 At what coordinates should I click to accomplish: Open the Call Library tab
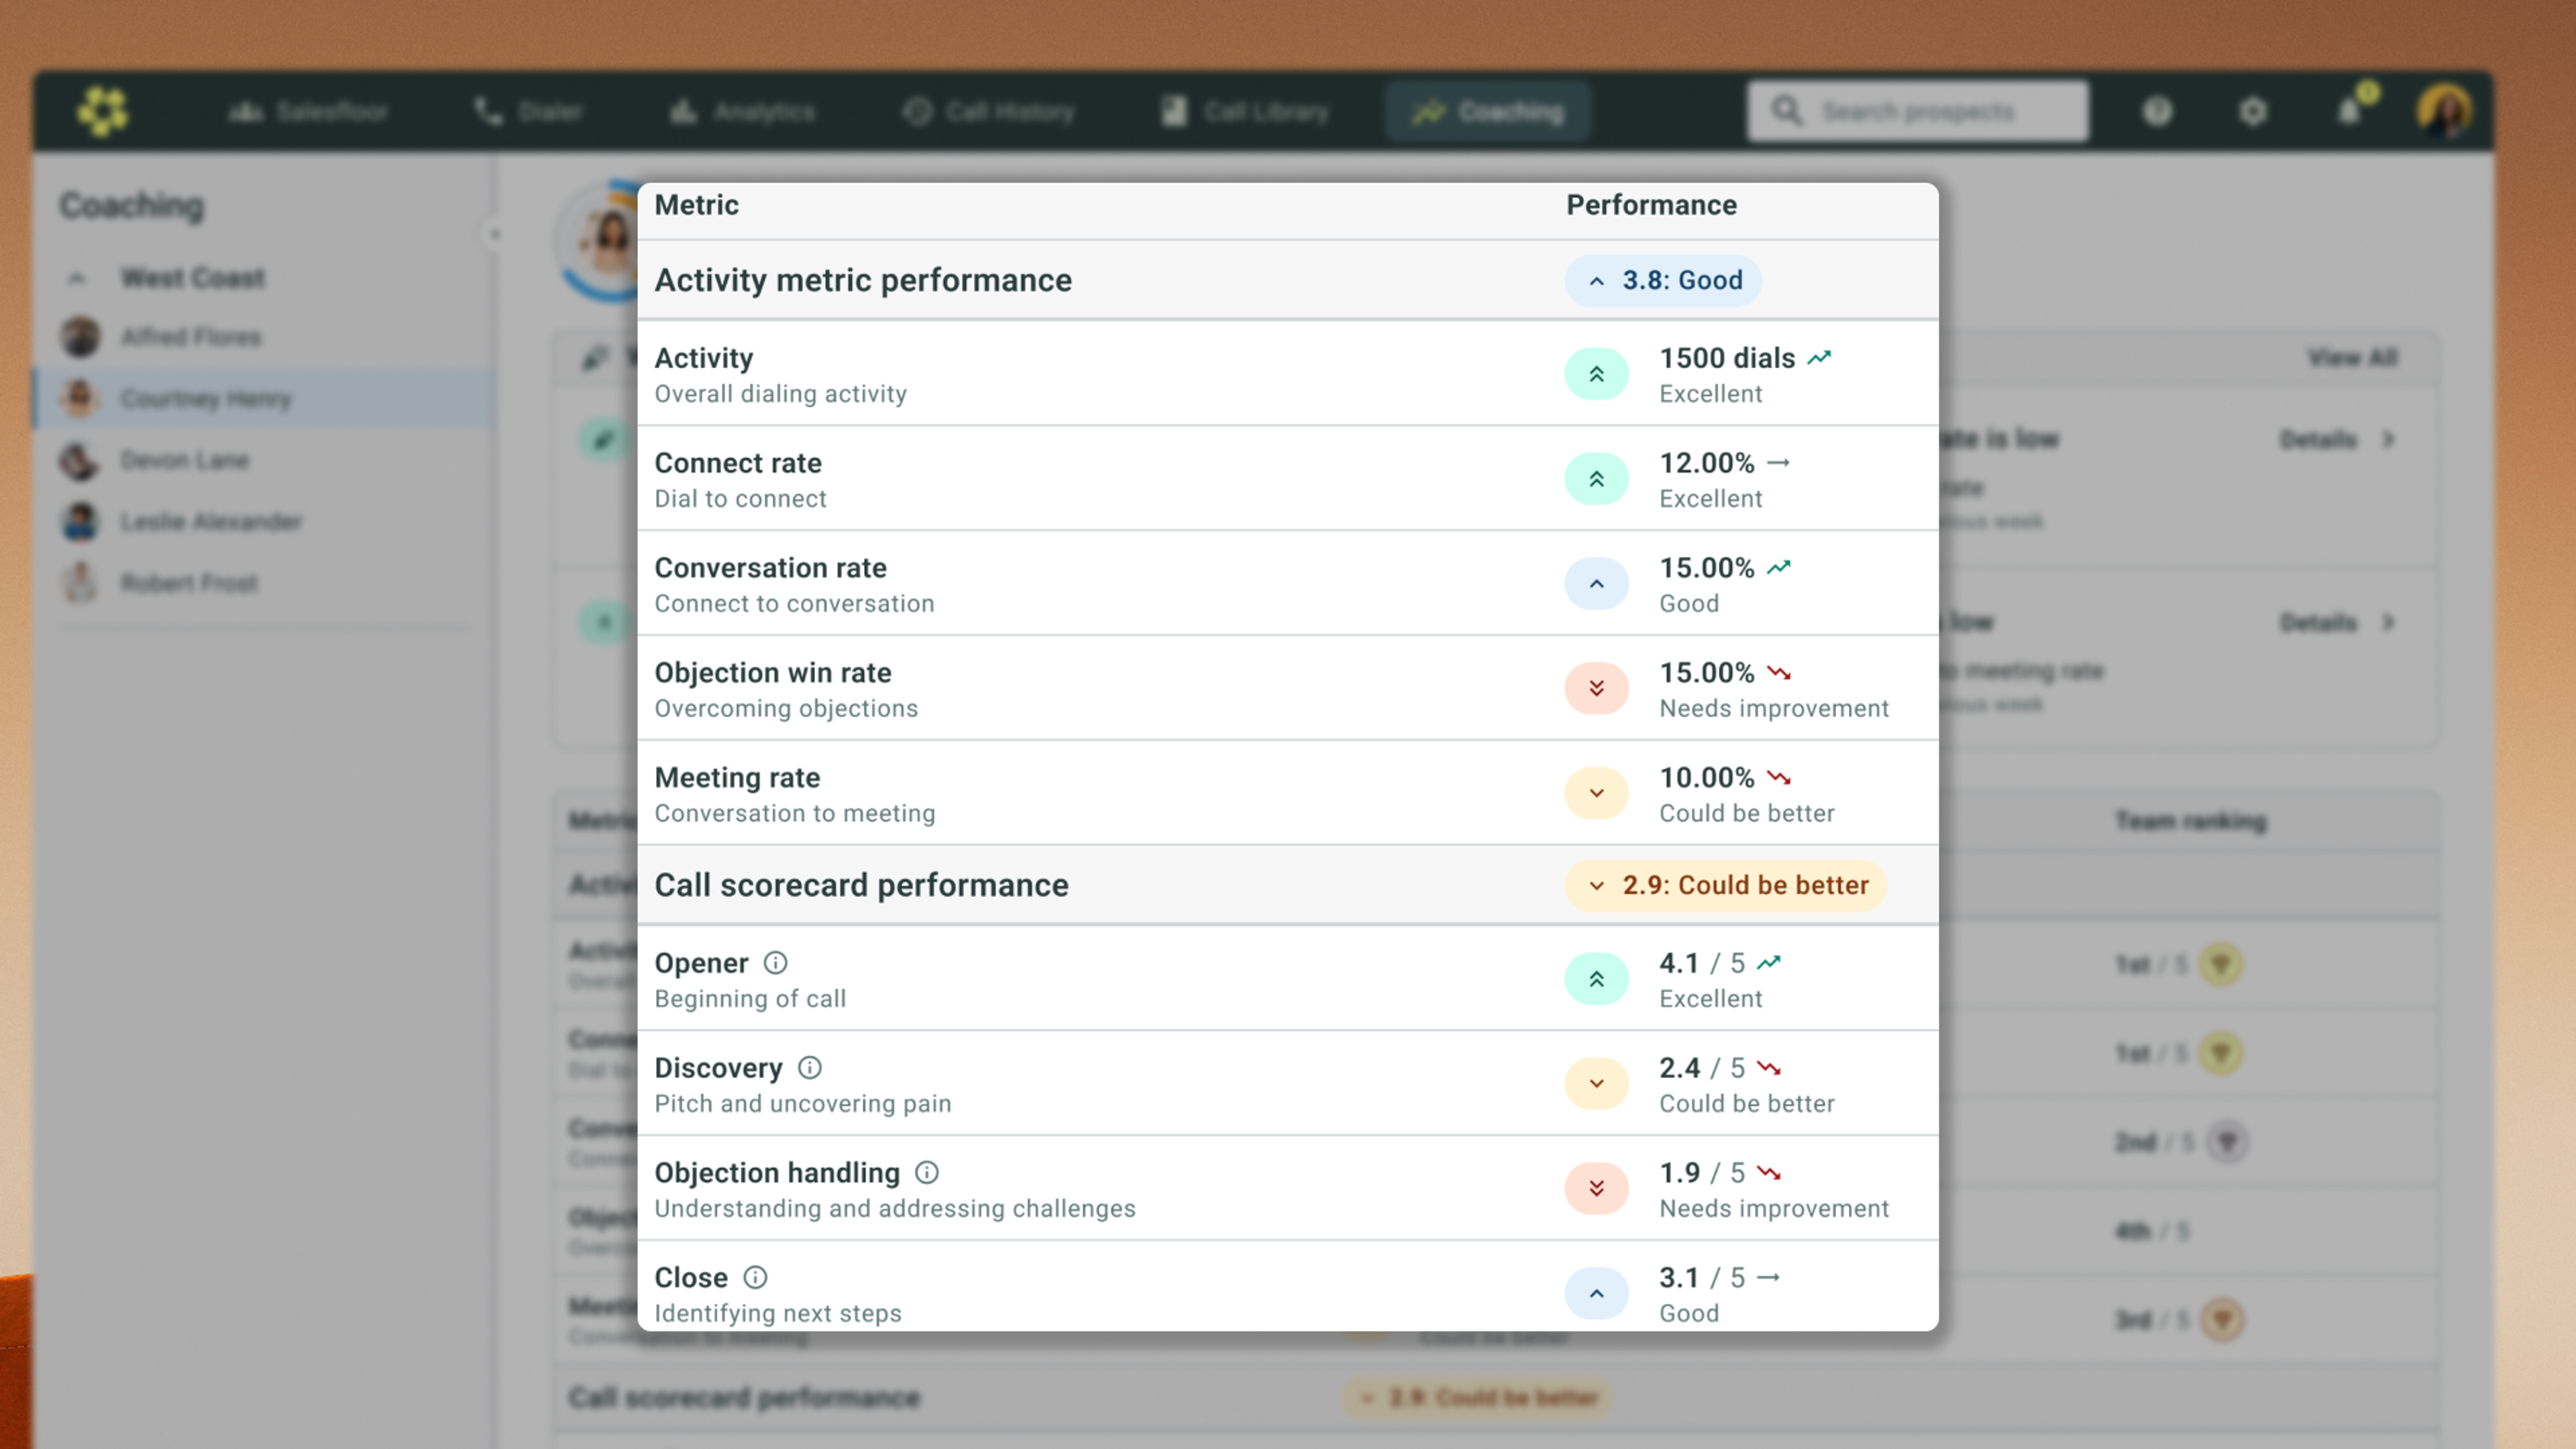click(1245, 111)
